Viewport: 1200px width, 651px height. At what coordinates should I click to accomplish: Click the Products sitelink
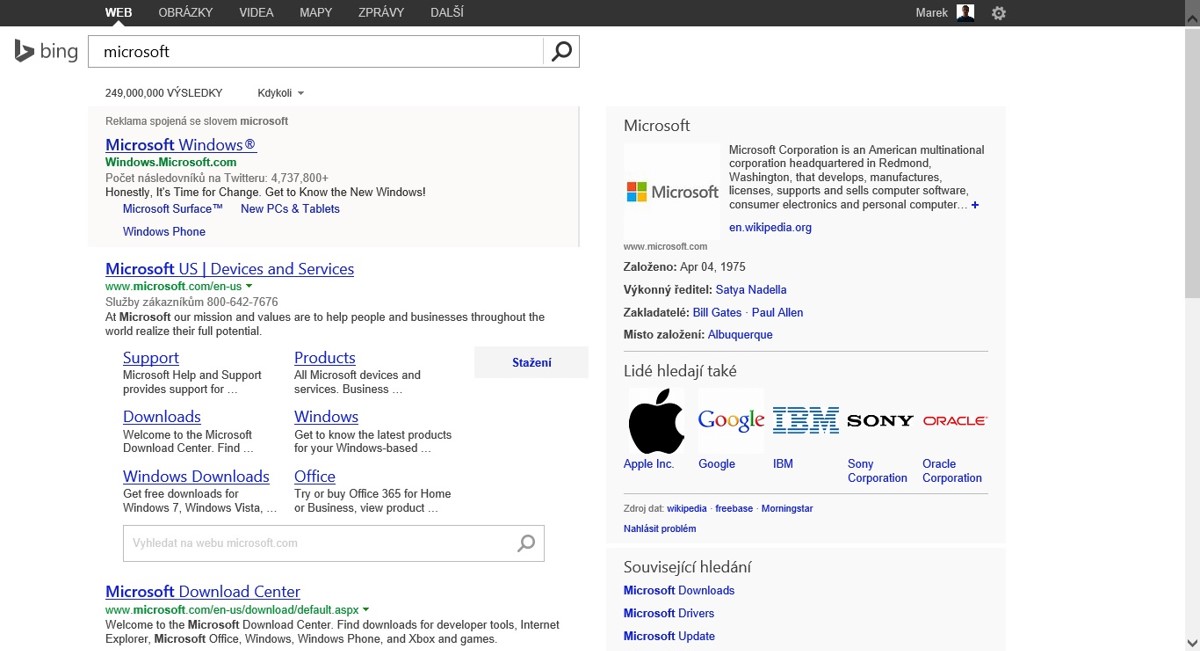click(x=325, y=358)
